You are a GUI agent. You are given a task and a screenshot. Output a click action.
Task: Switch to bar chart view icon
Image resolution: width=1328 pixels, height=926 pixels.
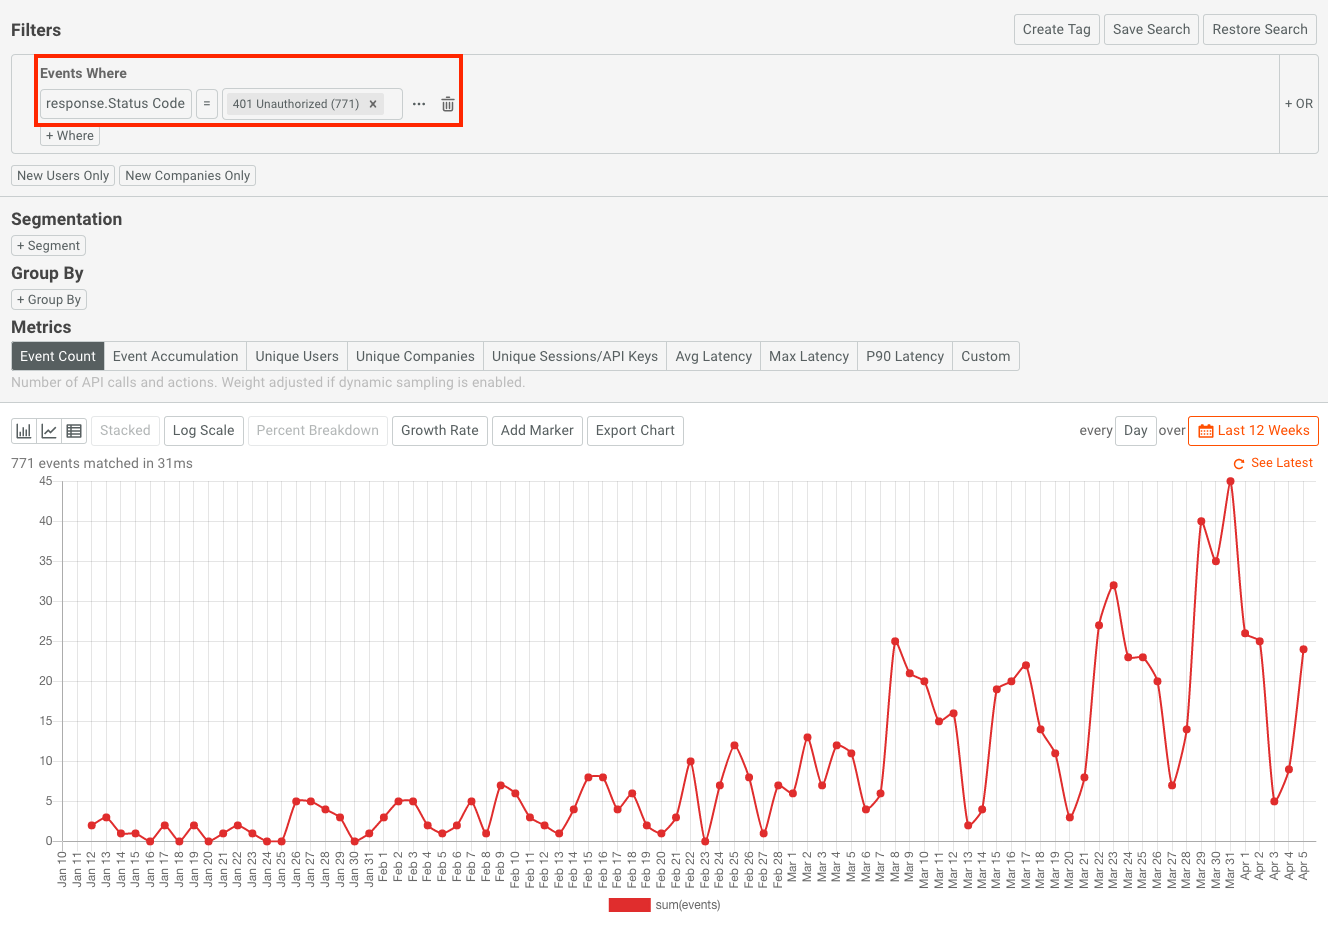(x=24, y=431)
